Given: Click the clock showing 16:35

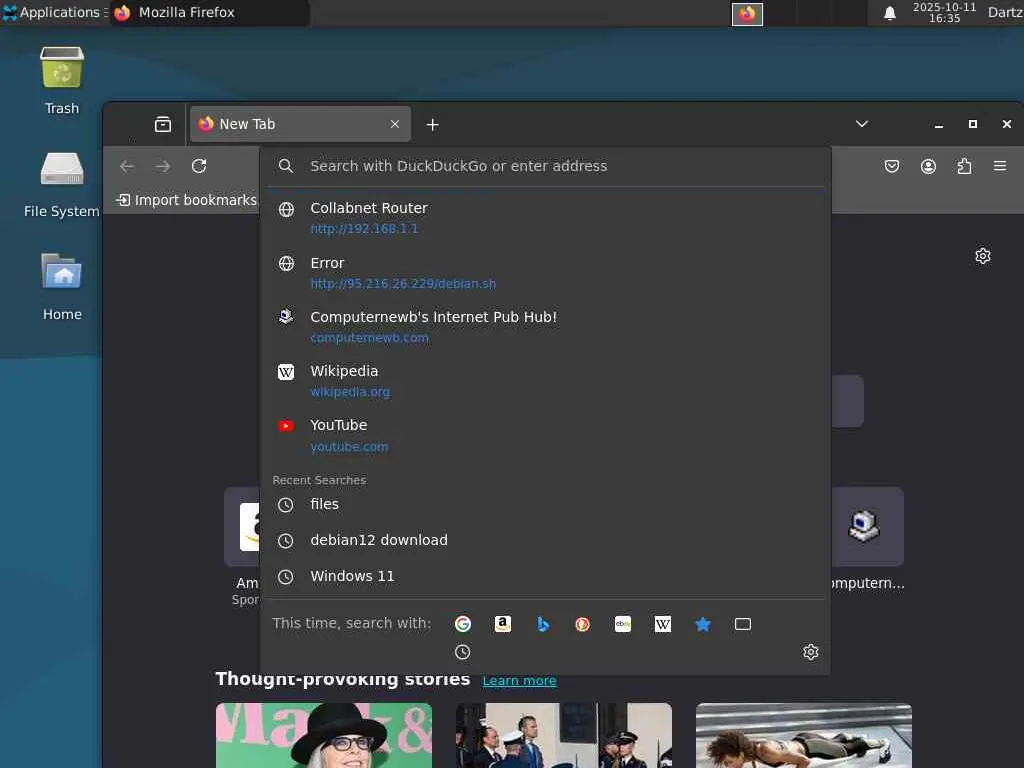Looking at the screenshot, I should [x=944, y=12].
